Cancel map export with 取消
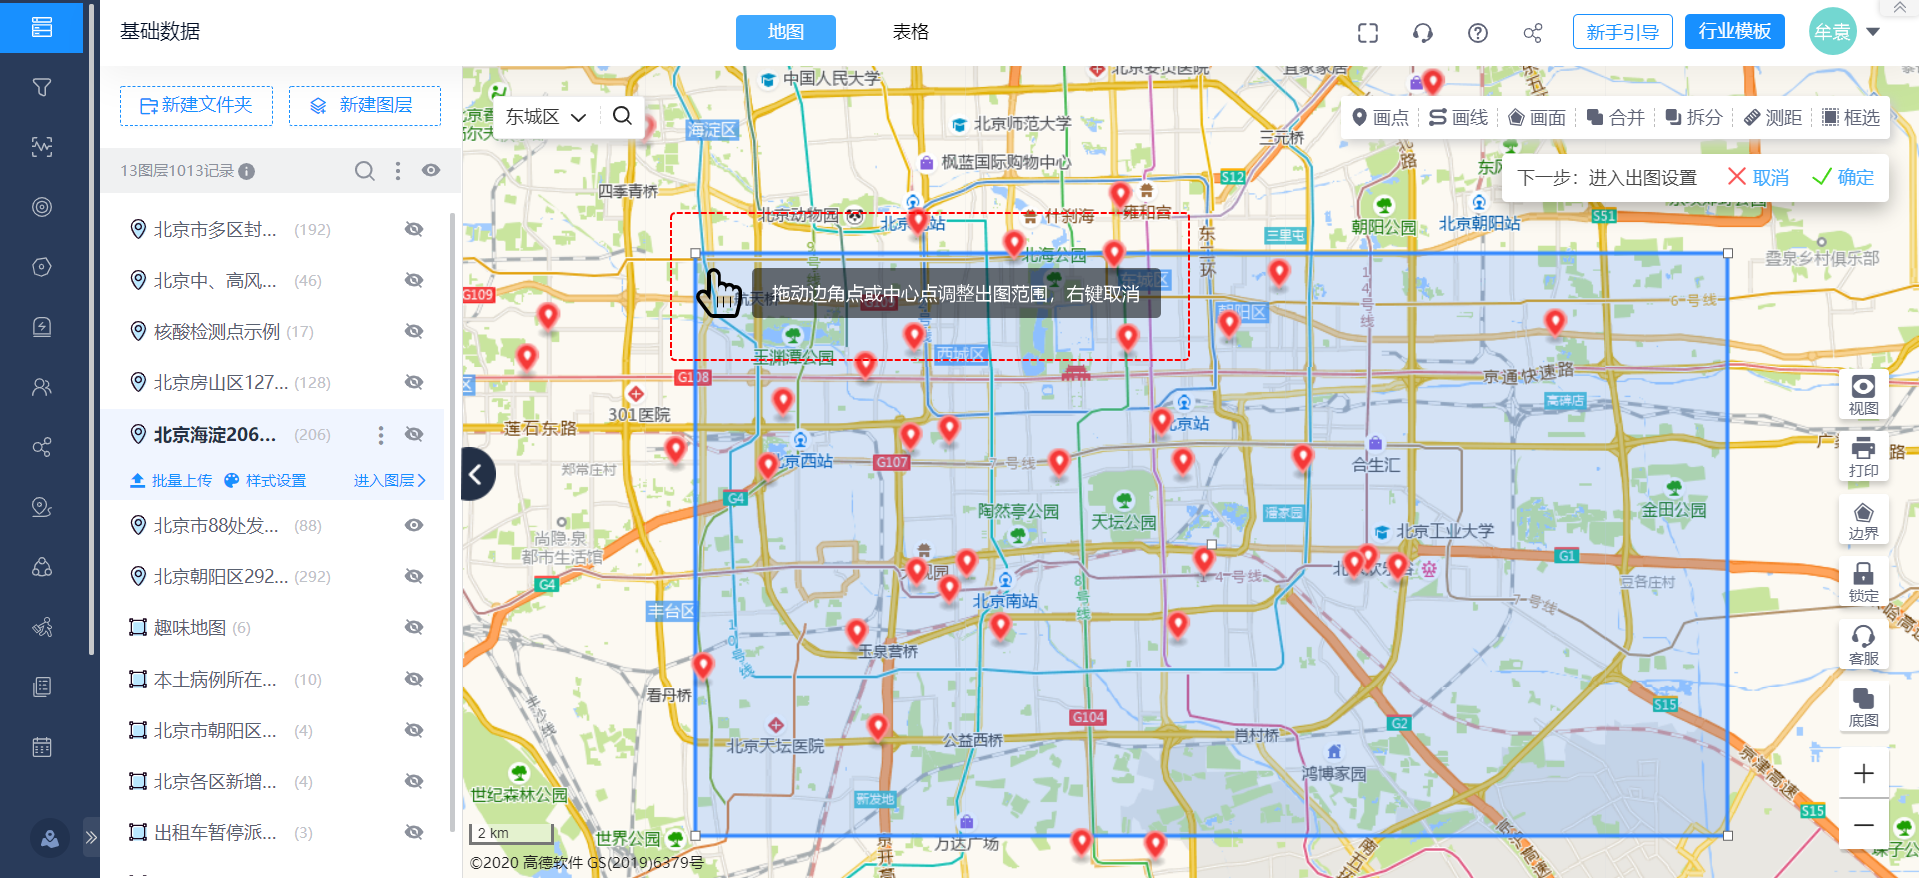1919x878 pixels. tap(1759, 177)
